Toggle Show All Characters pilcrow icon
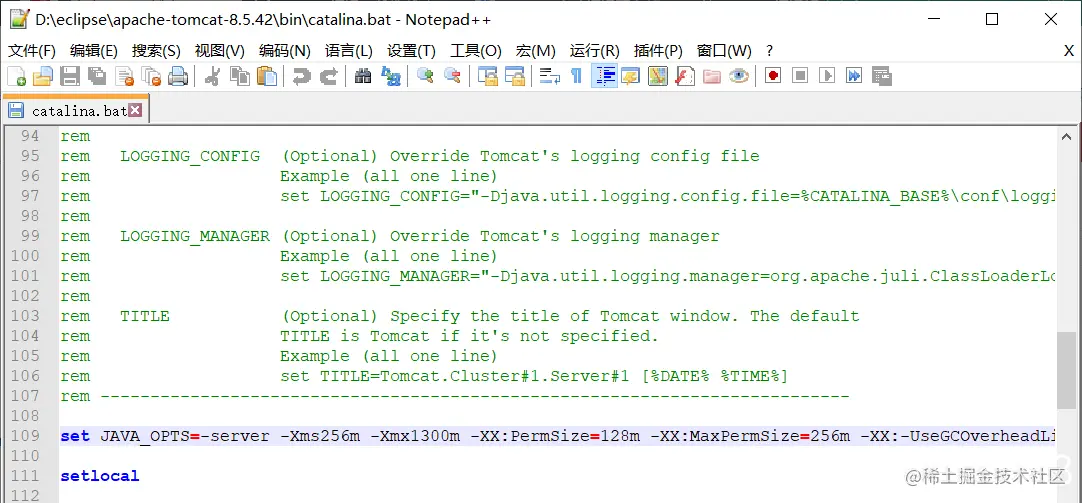1082x503 pixels. (576, 76)
